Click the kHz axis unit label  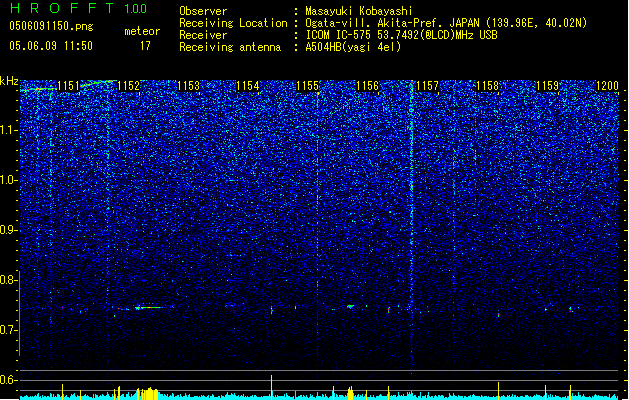tap(9, 81)
